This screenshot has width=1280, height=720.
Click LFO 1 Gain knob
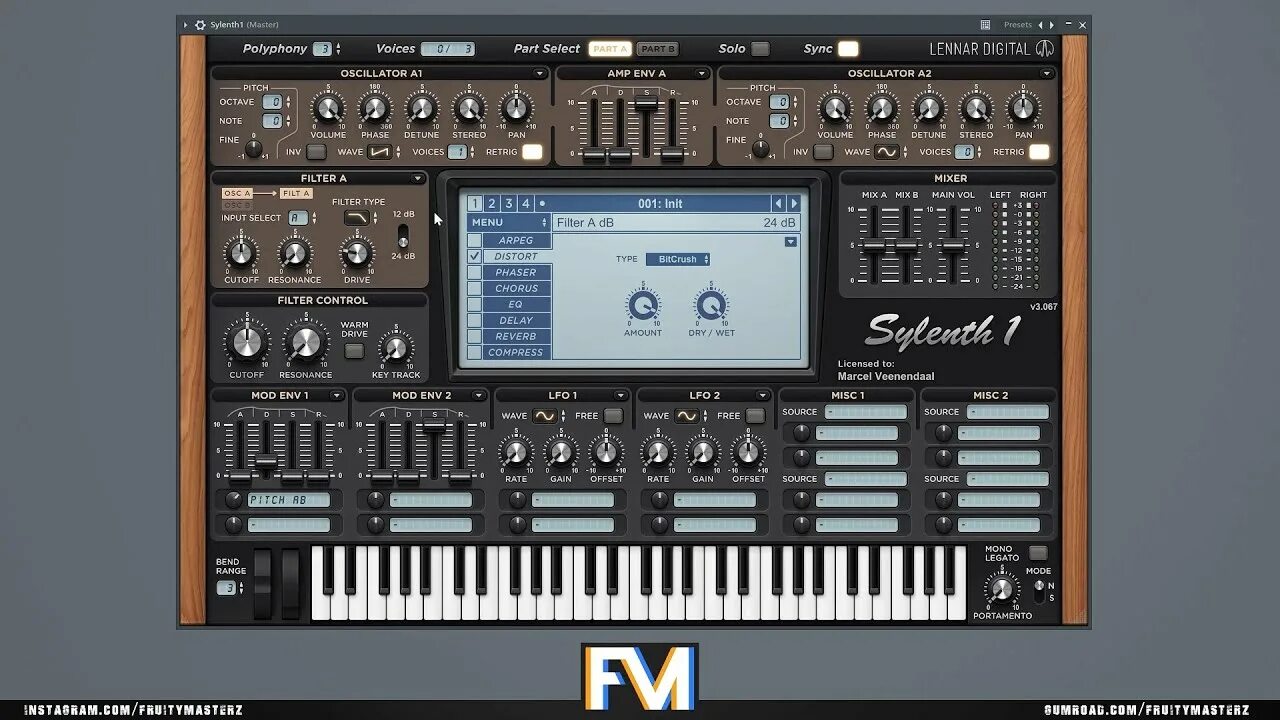561,453
